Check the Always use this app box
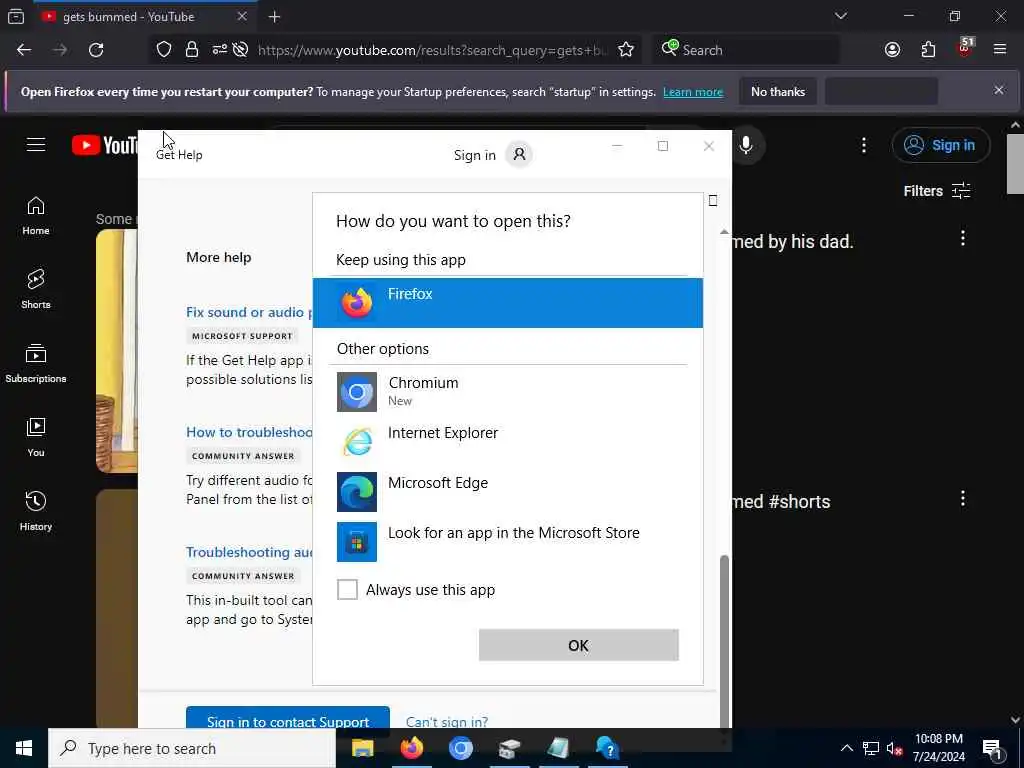 347,589
